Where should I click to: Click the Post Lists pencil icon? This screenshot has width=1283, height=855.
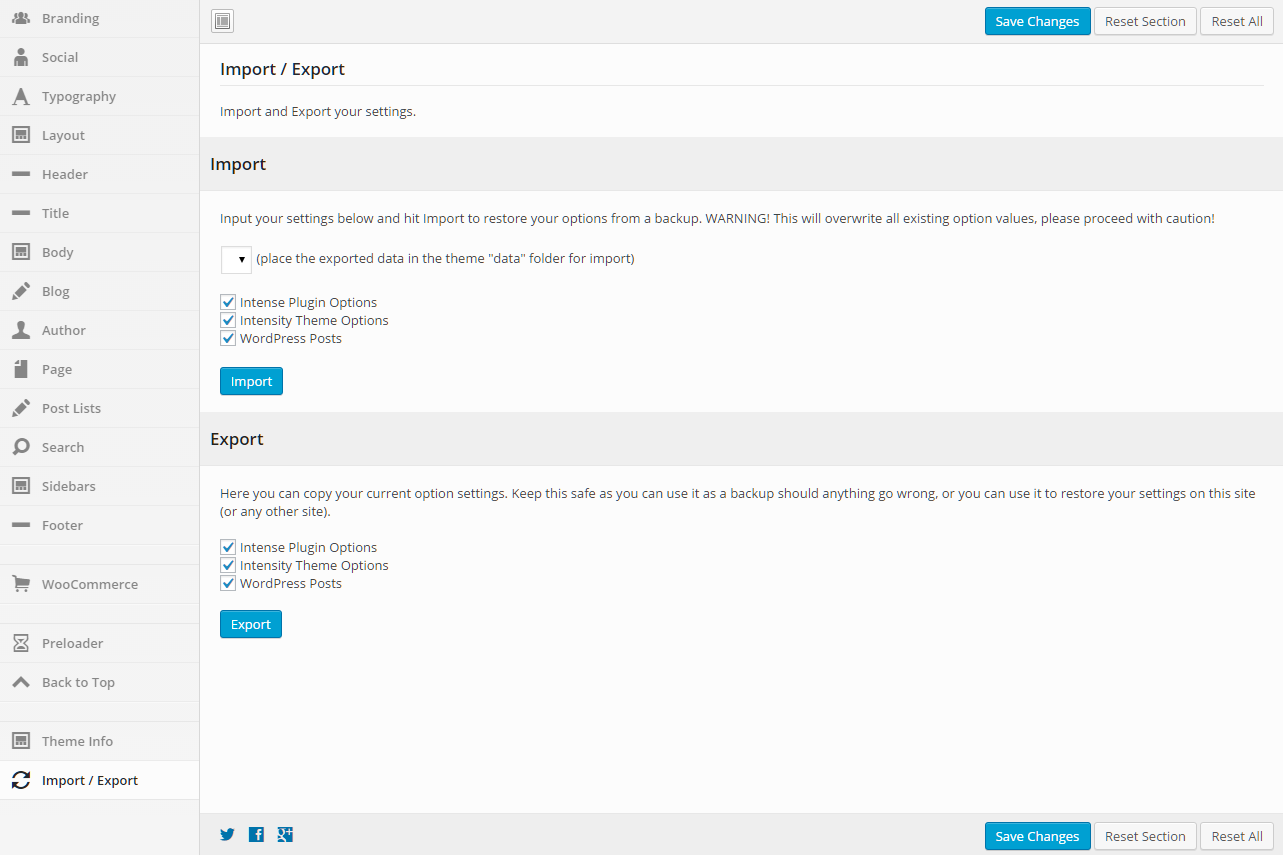point(21,408)
